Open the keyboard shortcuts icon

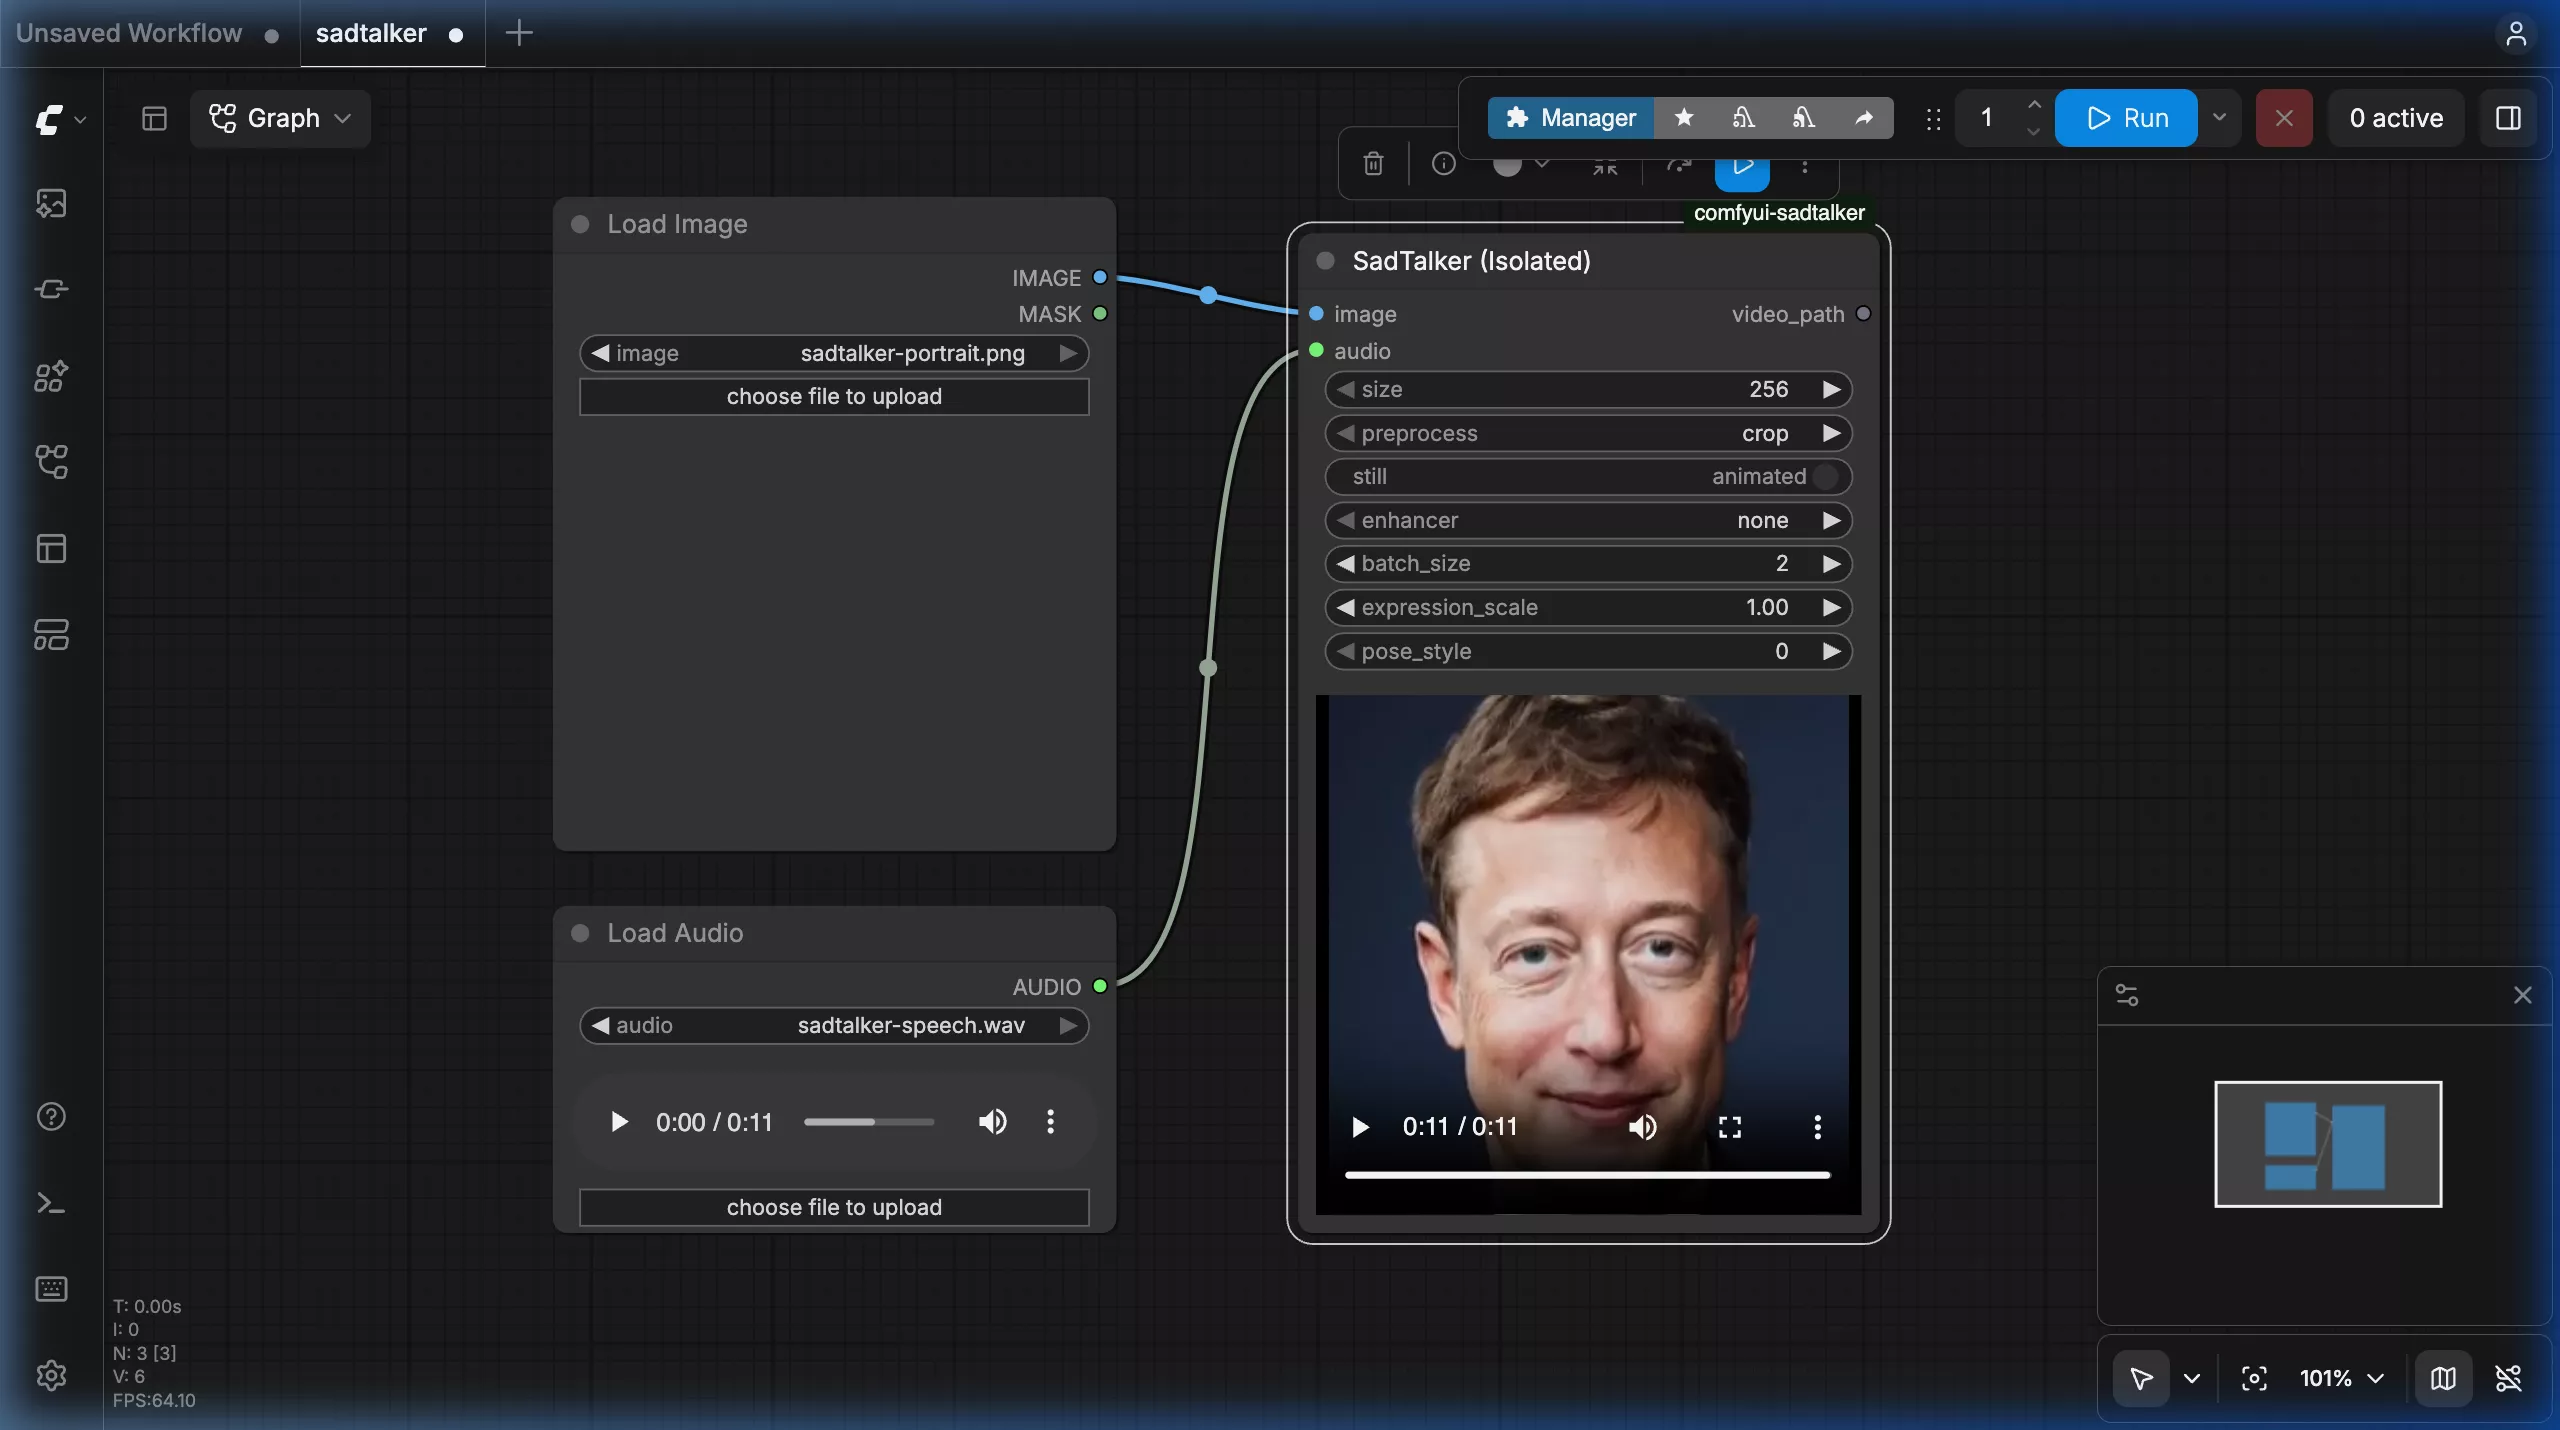tap(51, 1289)
